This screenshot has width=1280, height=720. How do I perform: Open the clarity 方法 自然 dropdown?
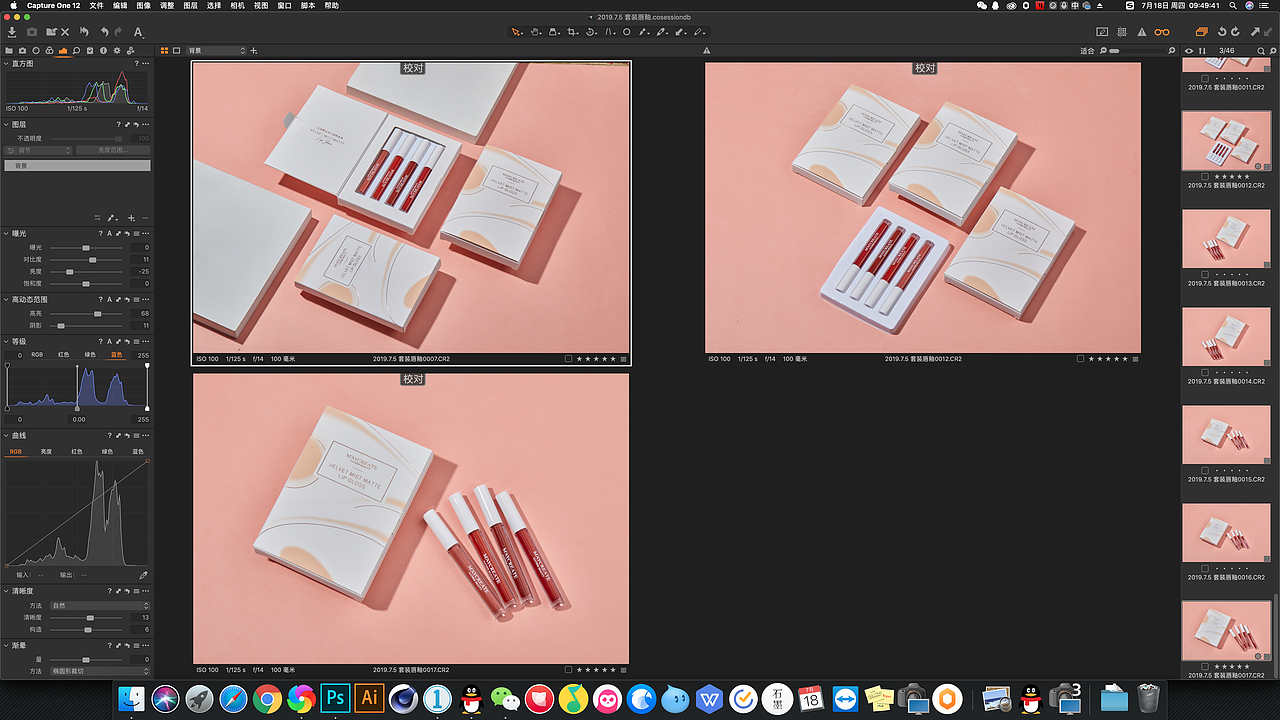[x=100, y=606]
